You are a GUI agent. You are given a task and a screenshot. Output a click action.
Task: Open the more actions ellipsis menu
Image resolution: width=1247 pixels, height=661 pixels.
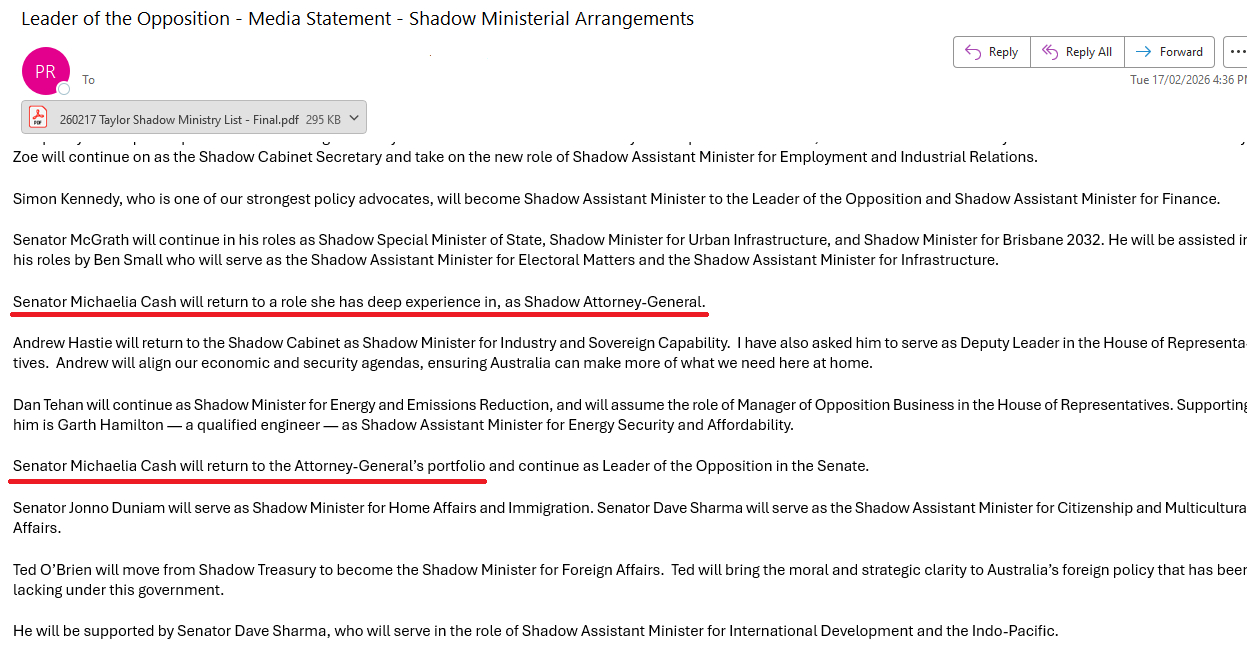[x=1237, y=52]
